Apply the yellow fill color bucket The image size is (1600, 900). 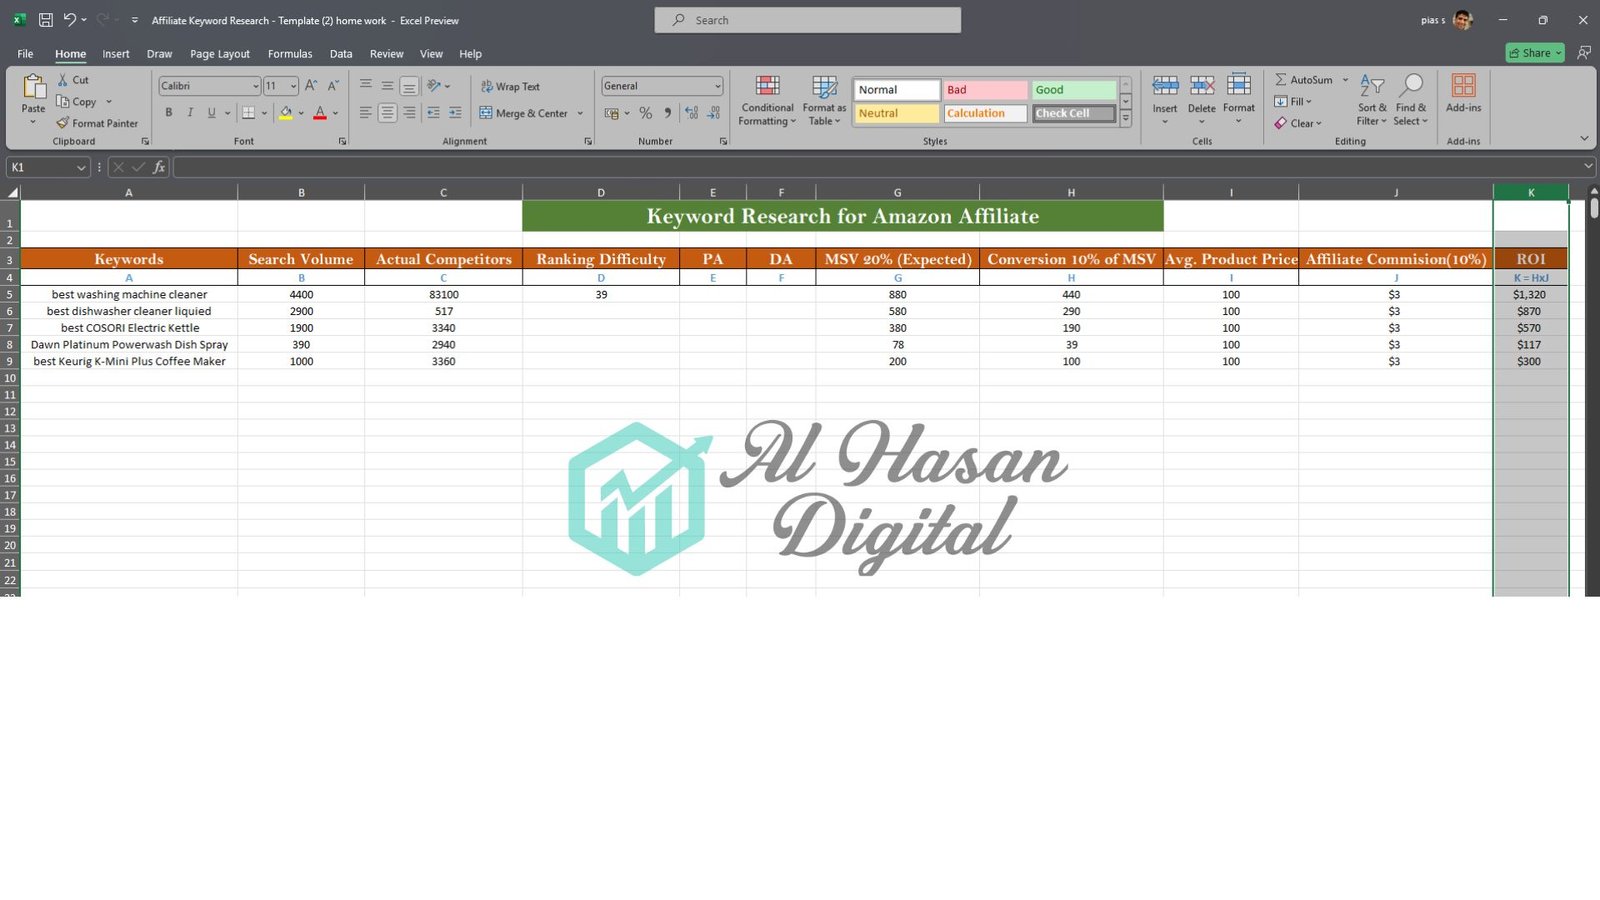286,113
